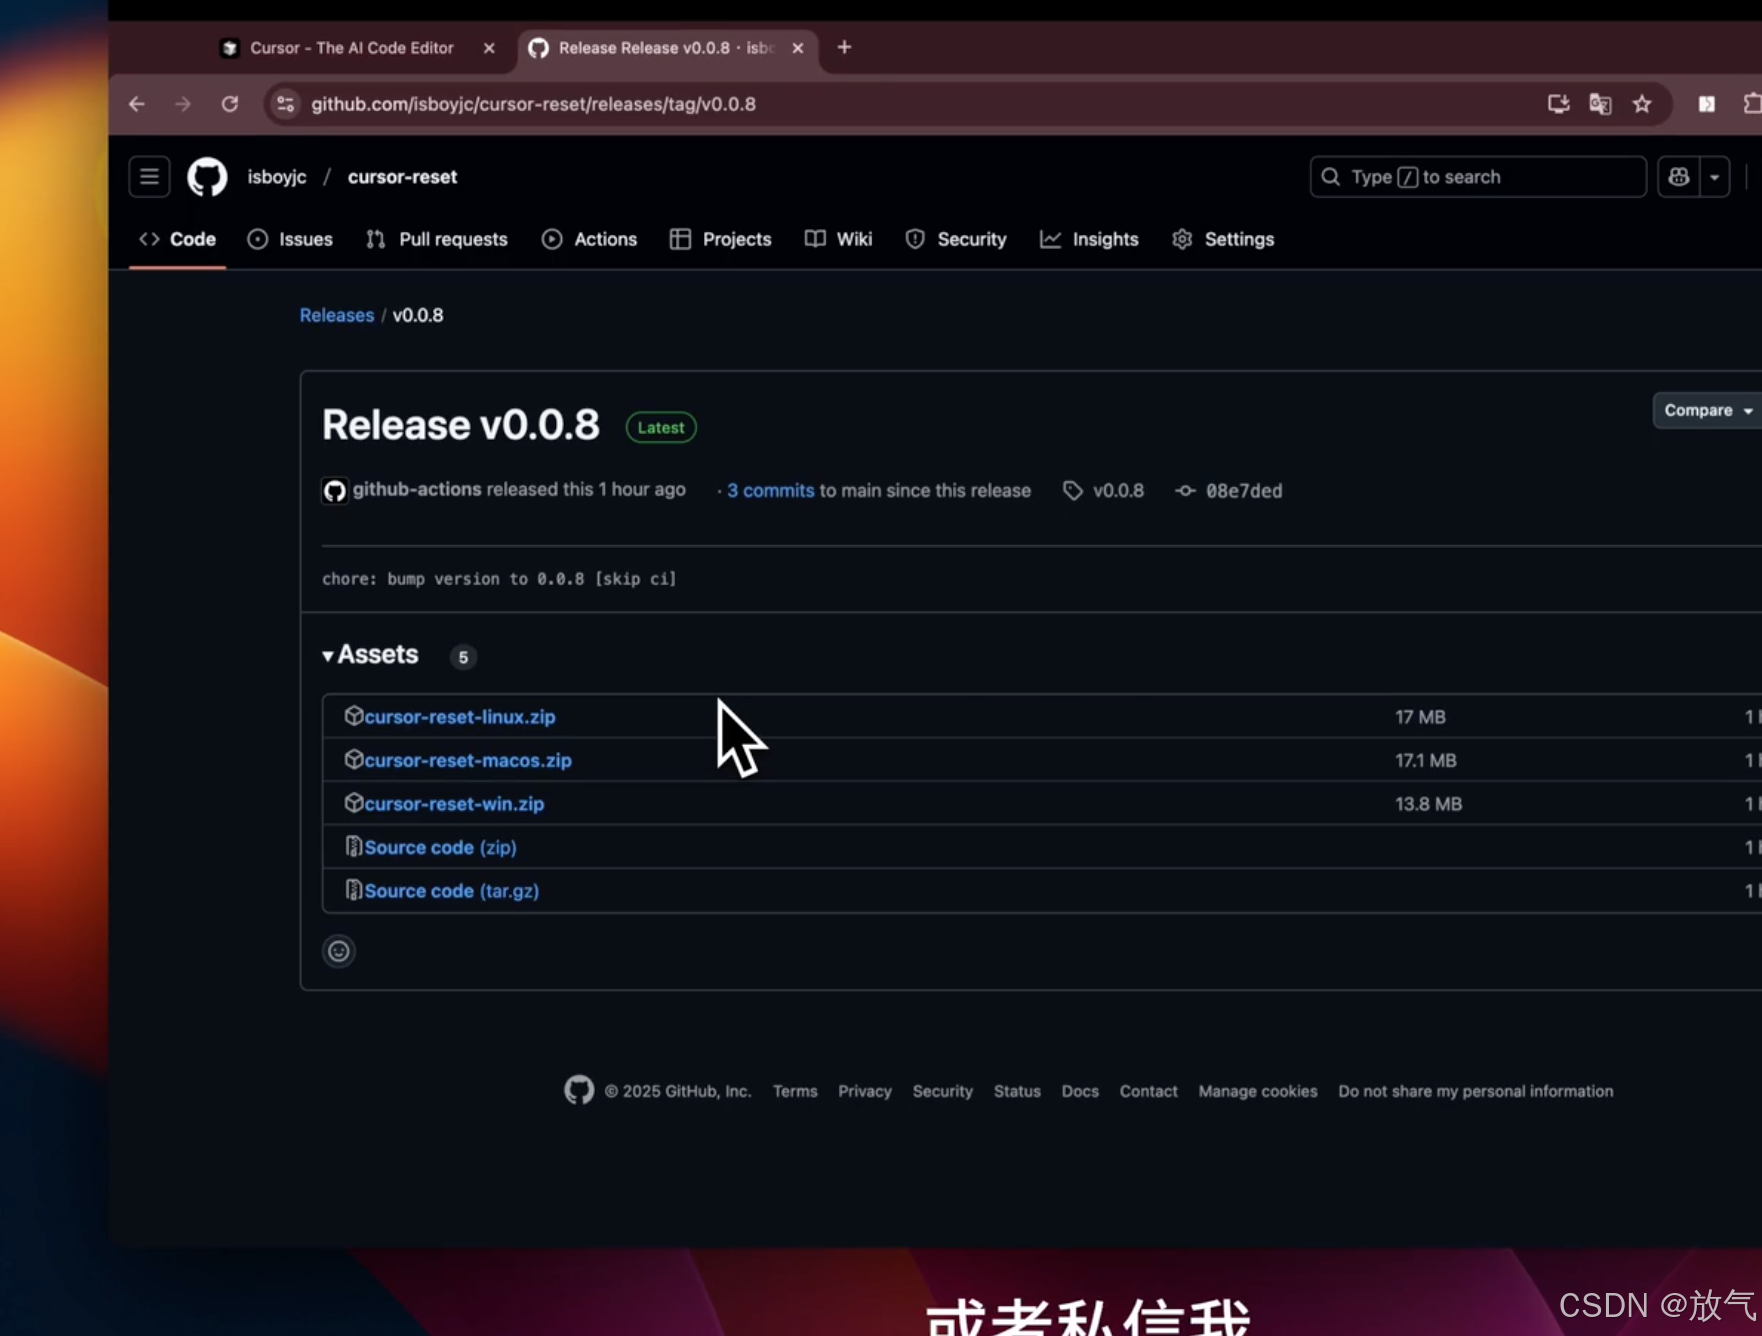Download cursor-reset-linux.zip
1762x1336 pixels.
(460, 716)
